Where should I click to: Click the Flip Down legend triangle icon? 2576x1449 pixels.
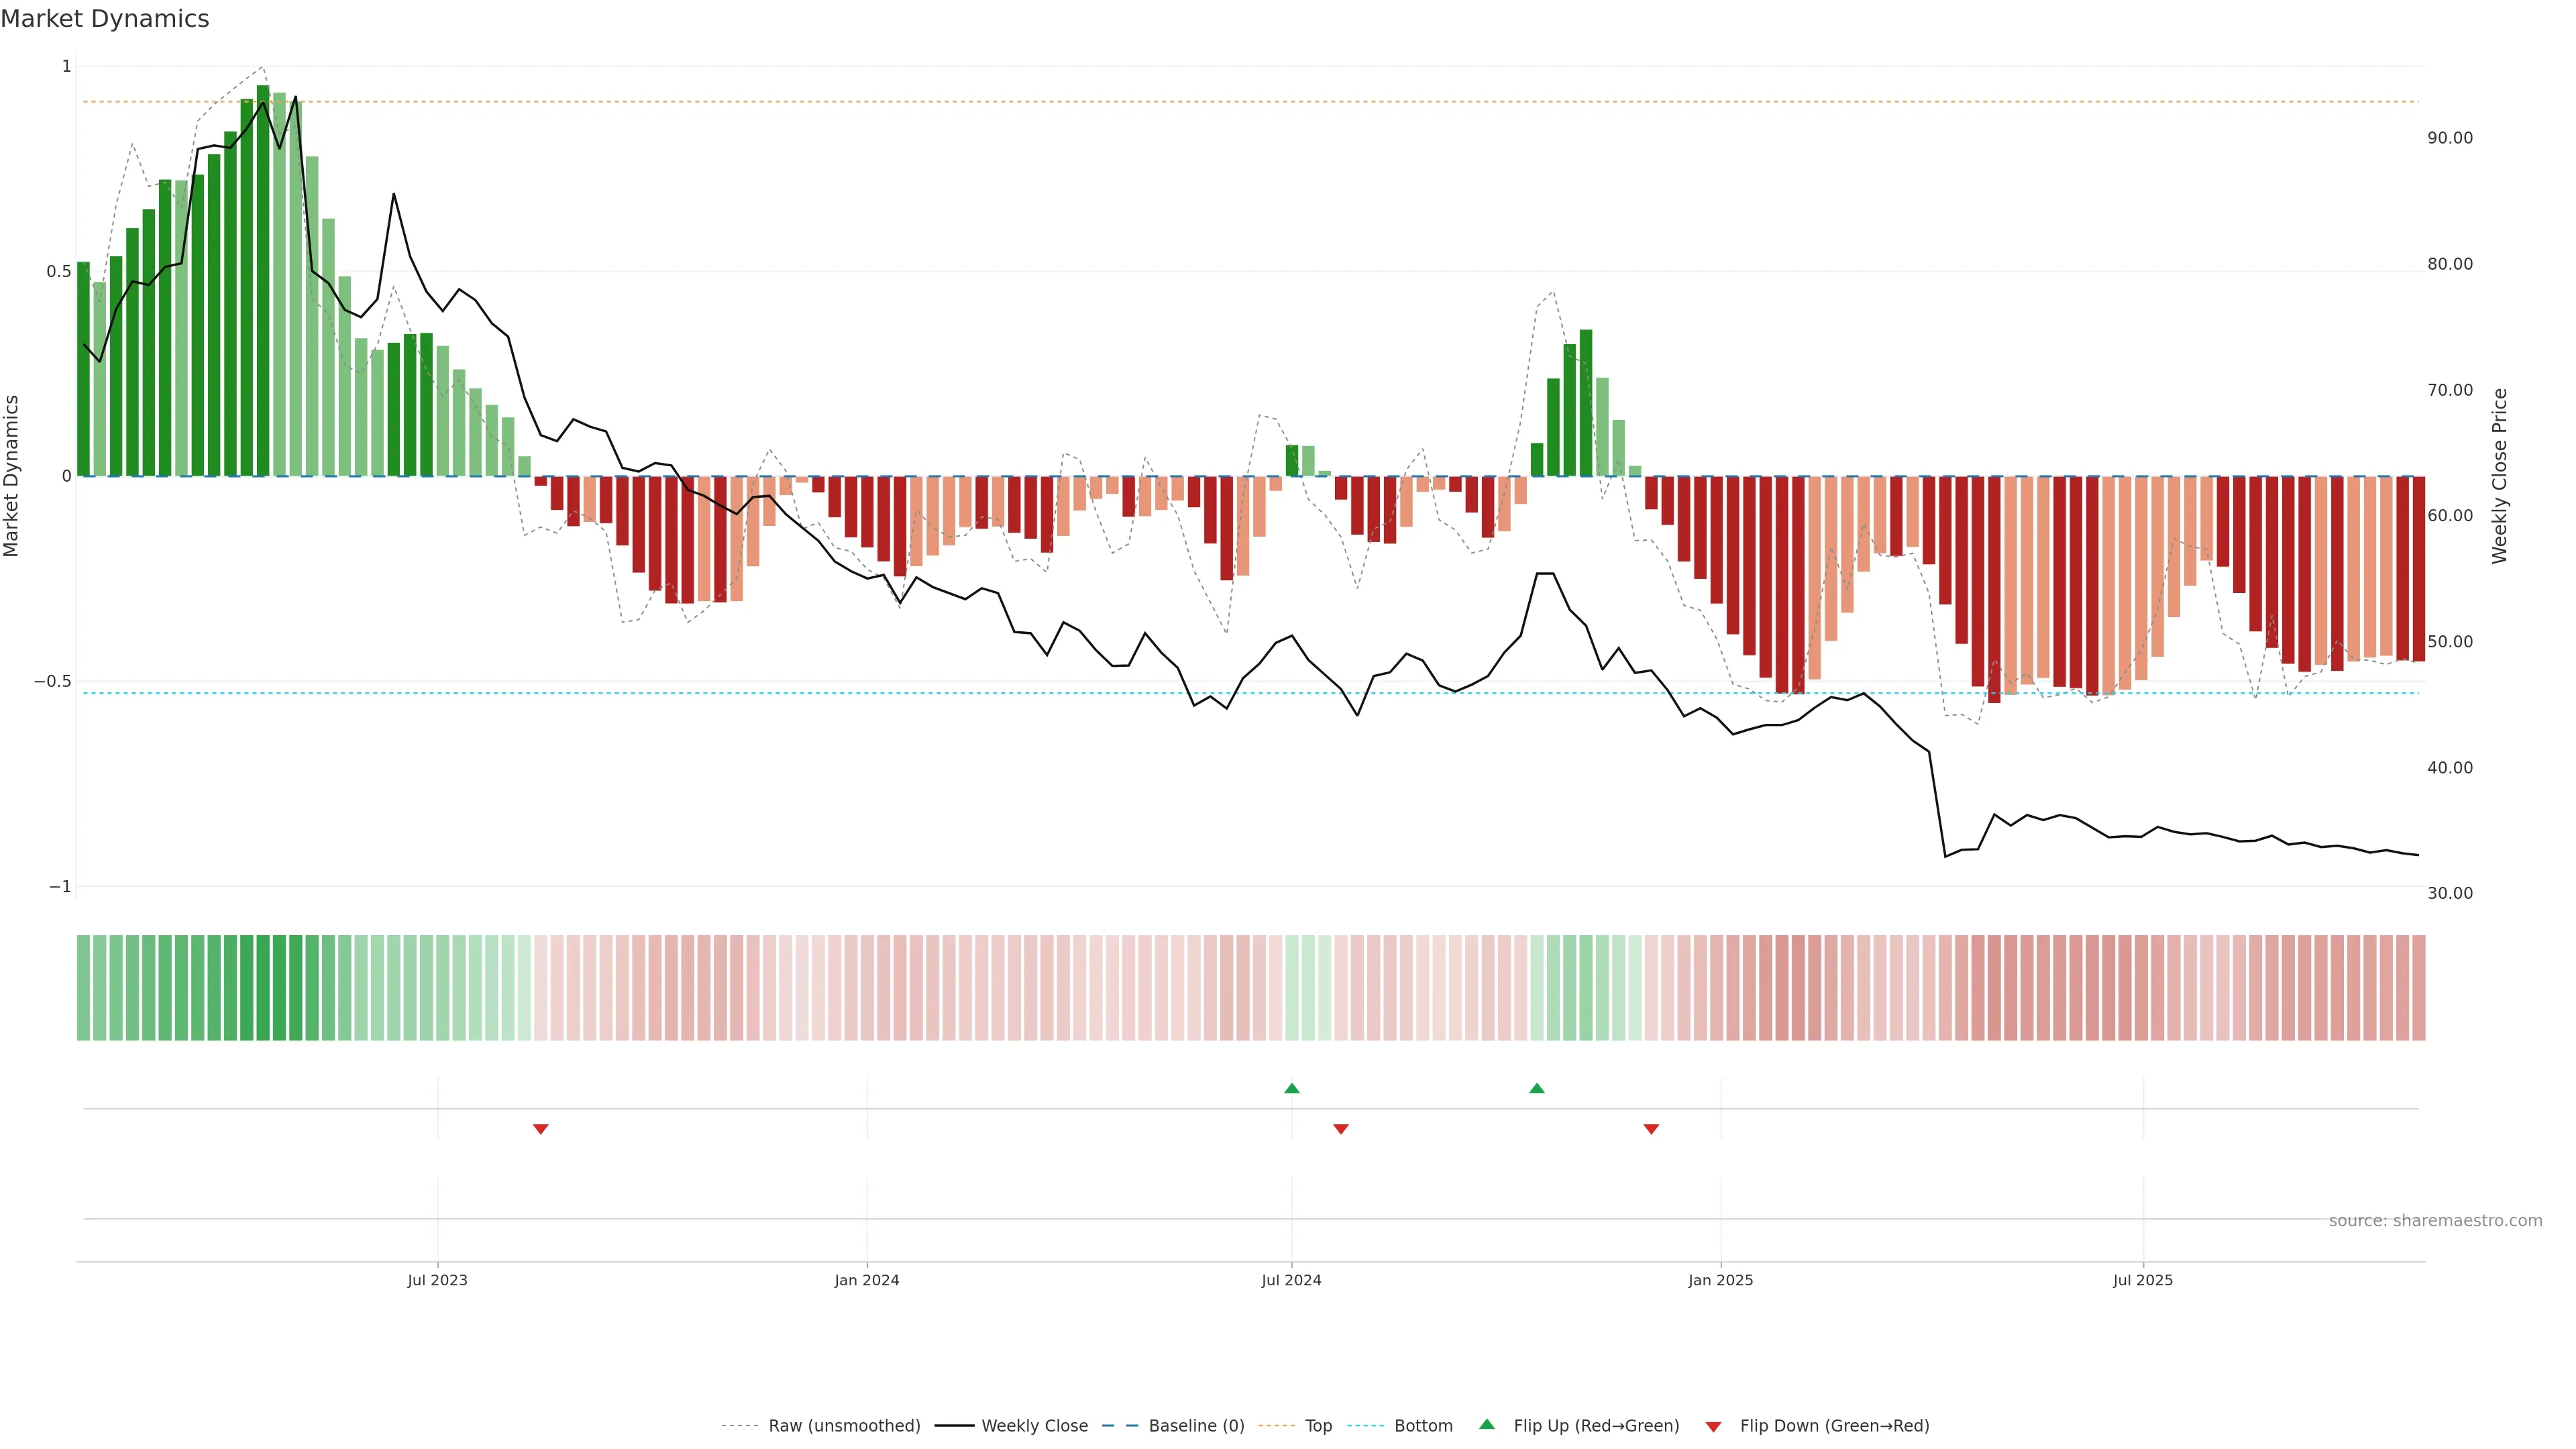click(x=1713, y=1427)
